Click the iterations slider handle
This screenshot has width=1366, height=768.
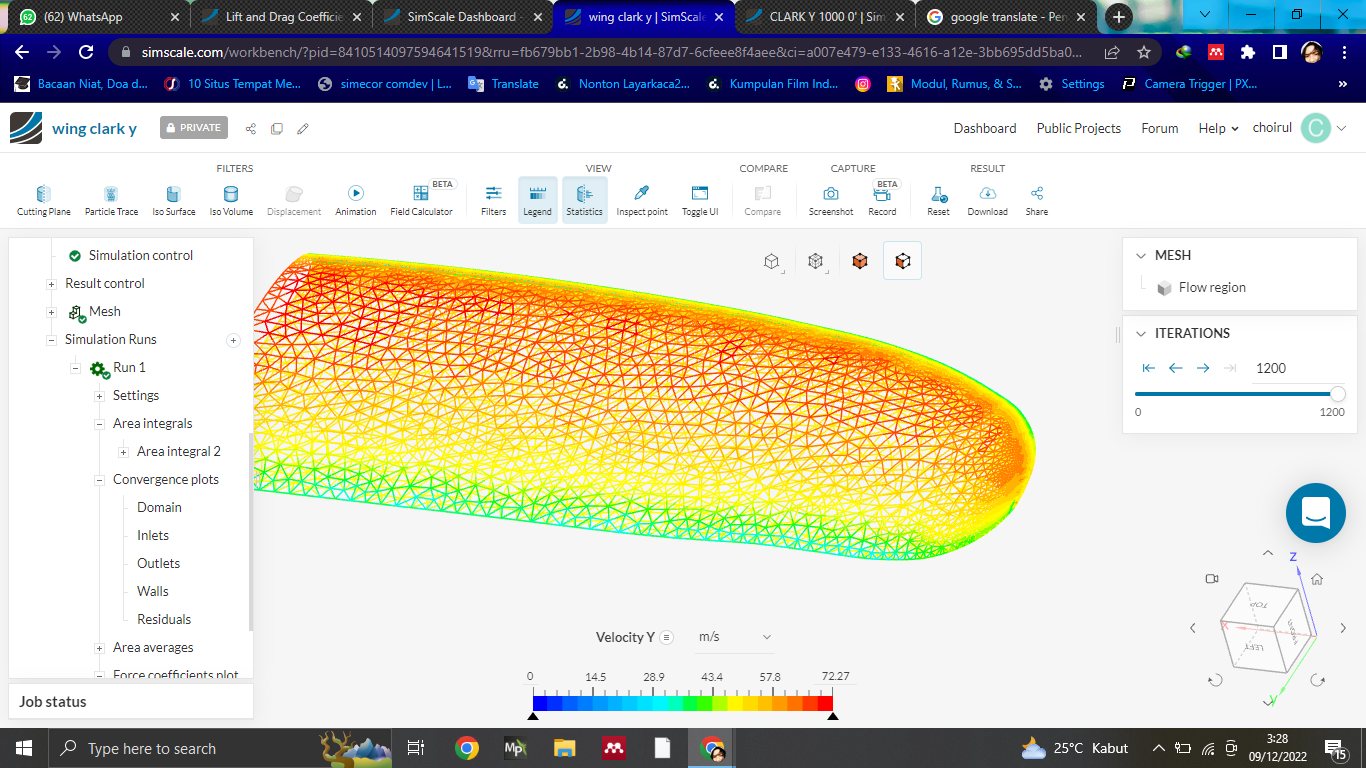[1338, 394]
